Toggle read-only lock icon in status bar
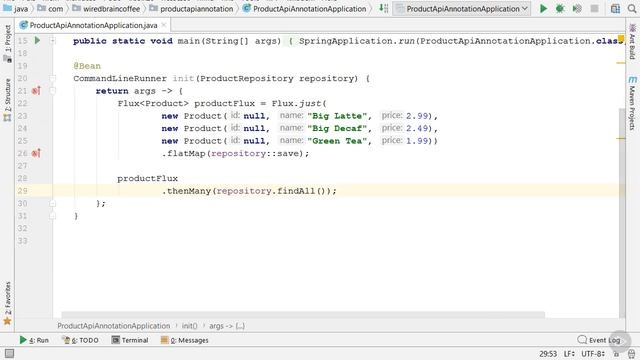The width and height of the screenshot is (640, 360). [x=616, y=353]
